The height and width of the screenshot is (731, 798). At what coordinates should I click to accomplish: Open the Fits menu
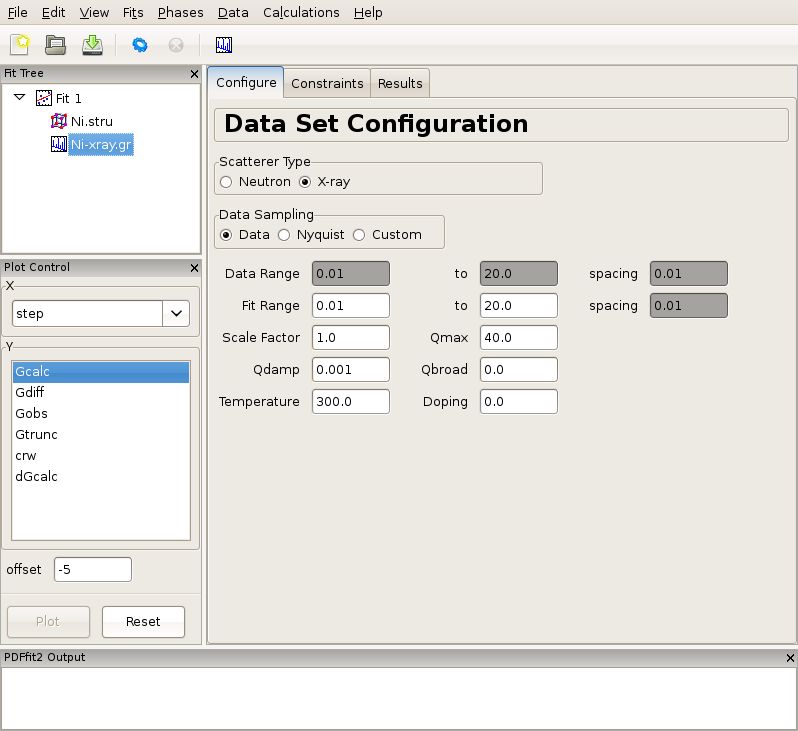pos(133,13)
